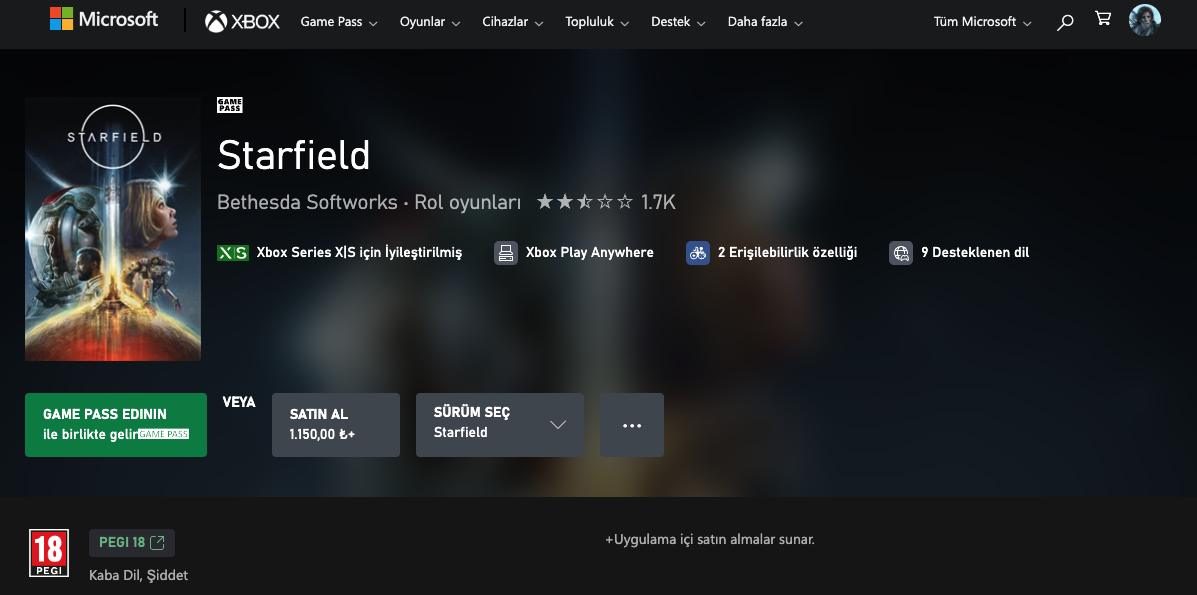
Task: Open the Sürüm Seç edition dropdown
Action: pos(500,425)
